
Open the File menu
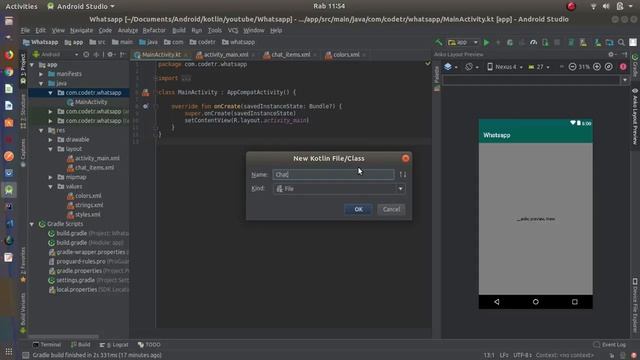pyautogui.click(x=25, y=31)
